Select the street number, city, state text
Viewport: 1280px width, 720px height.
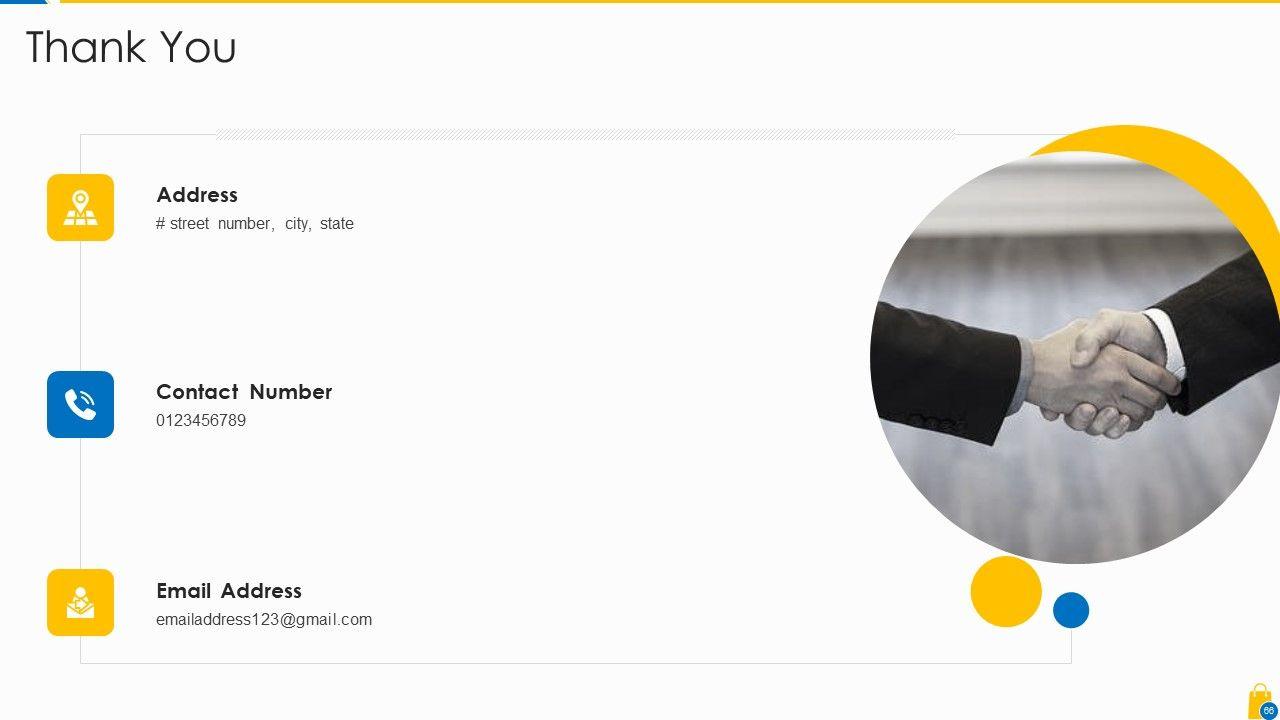255,224
